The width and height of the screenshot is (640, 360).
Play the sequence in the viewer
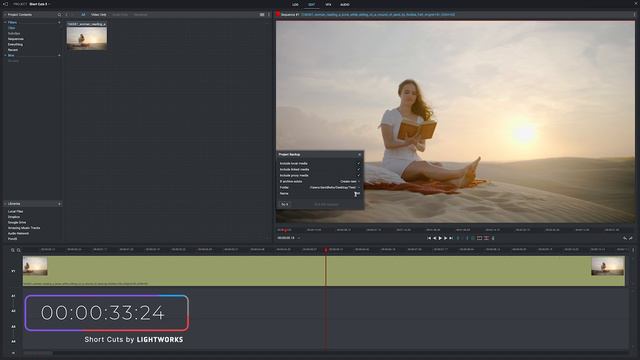440,238
